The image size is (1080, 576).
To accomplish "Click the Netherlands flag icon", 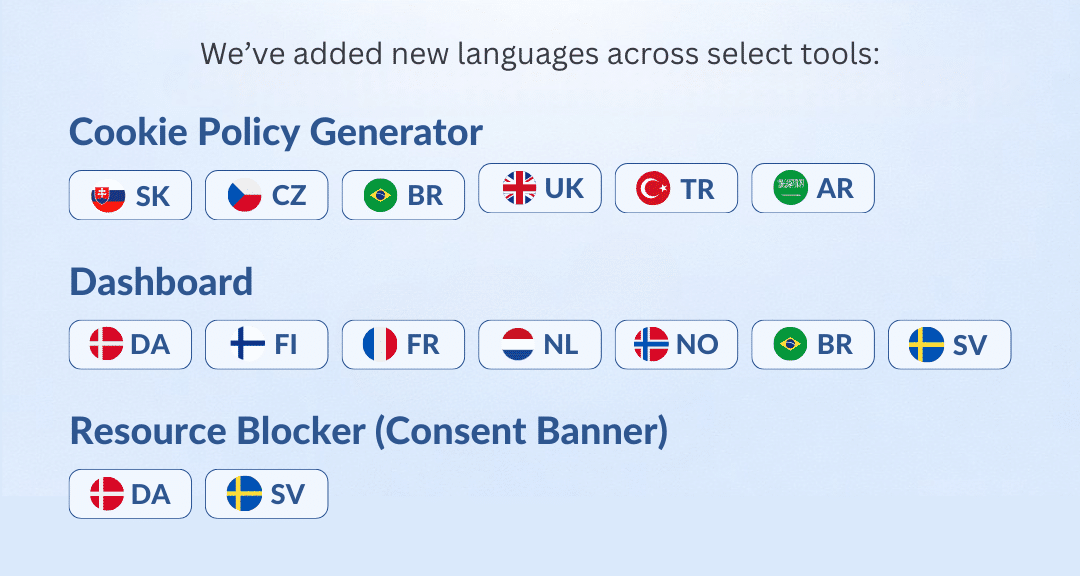I will coord(518,345).
